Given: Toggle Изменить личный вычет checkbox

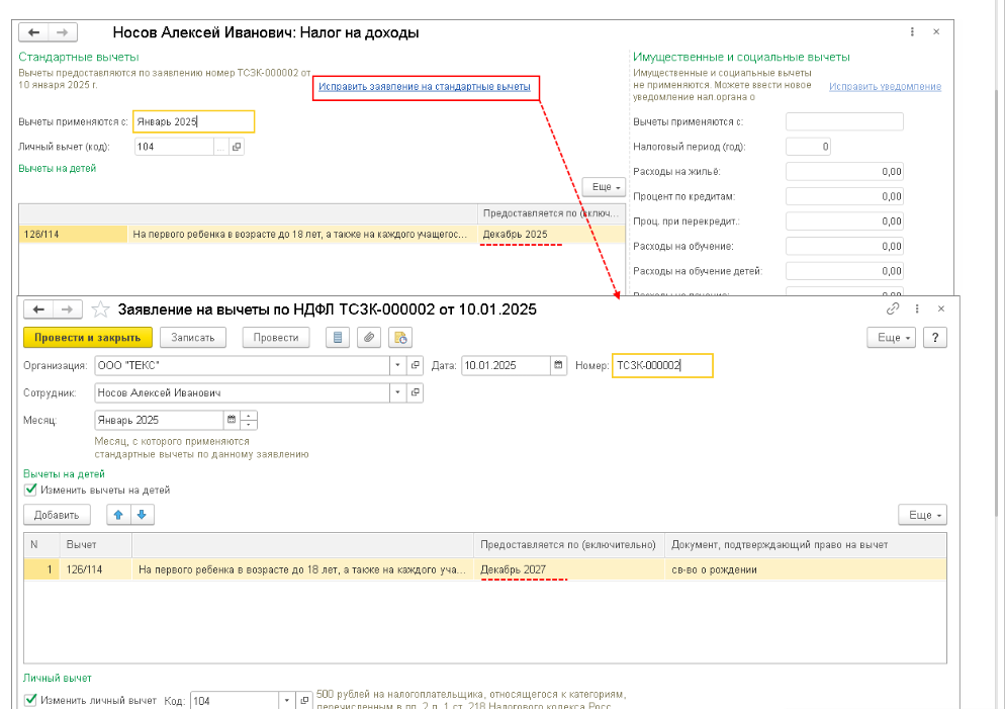Looking at the screenshot, I should (x=30, y=700).
